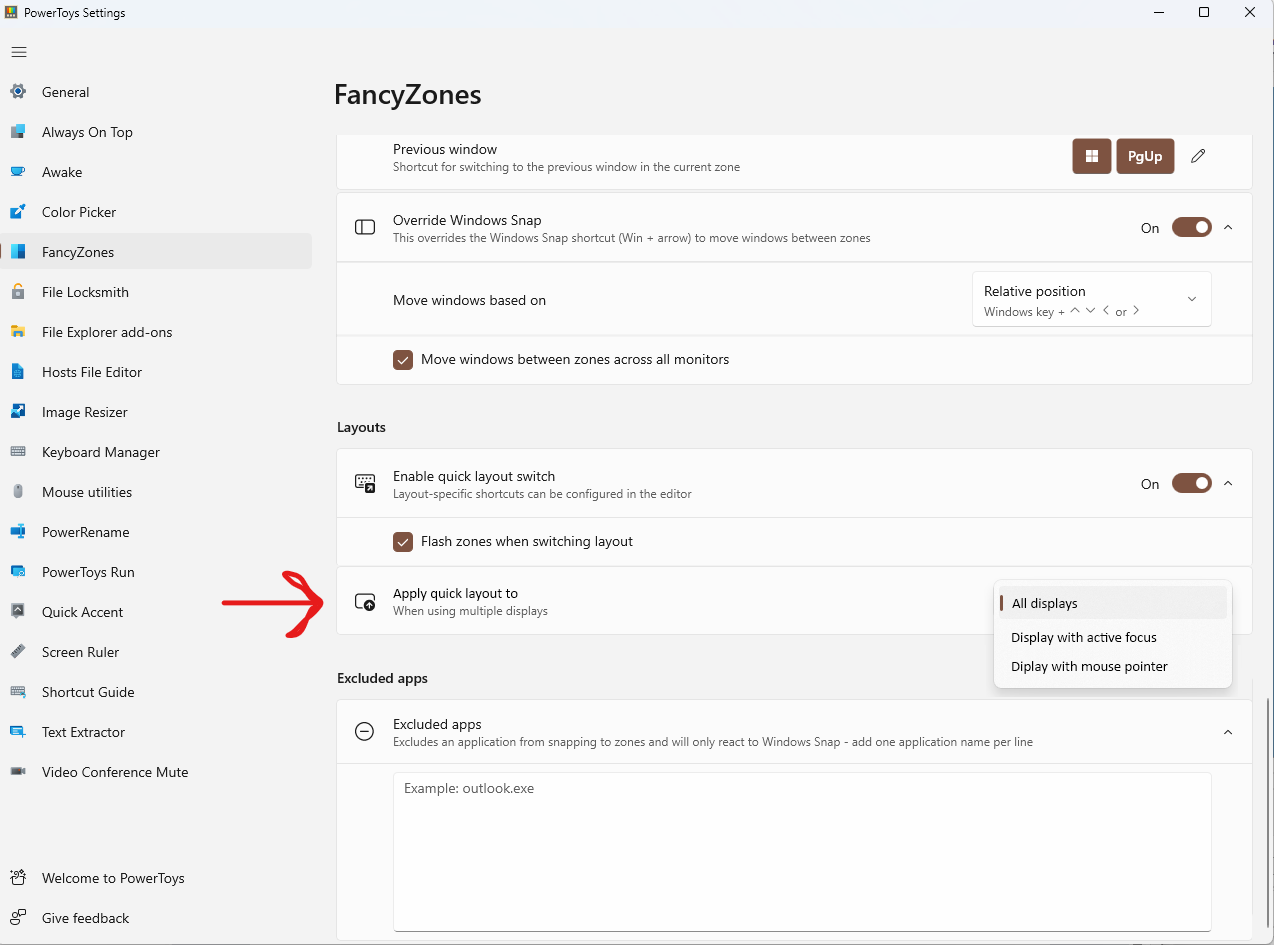Turn off Override Windows Snap
The width and height of the screenshot is (1280, 948).
click(1191, 227)
